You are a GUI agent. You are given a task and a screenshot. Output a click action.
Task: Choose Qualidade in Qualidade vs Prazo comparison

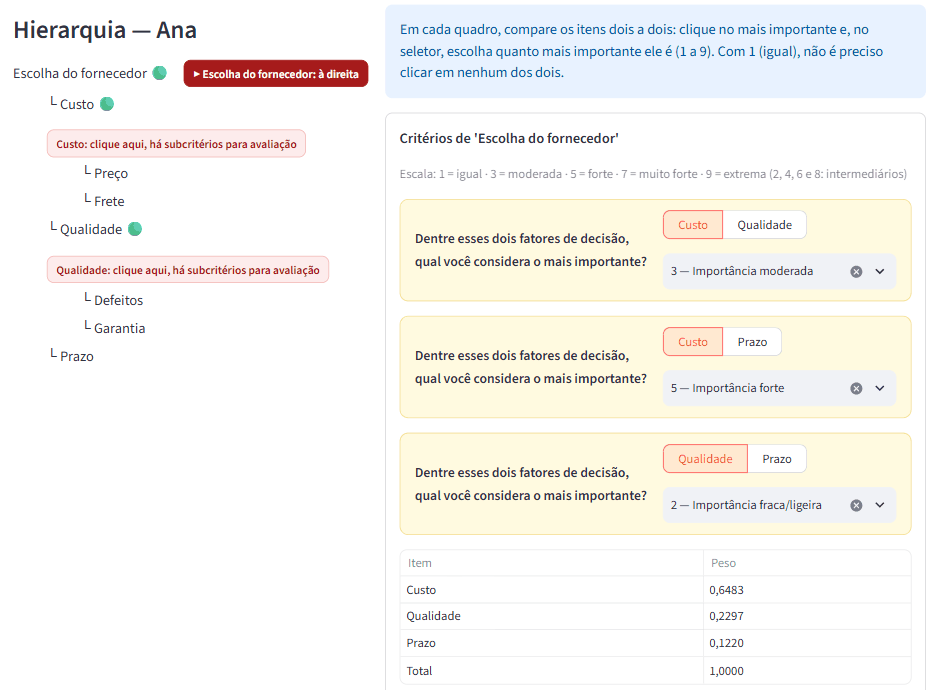coord(706,459)
